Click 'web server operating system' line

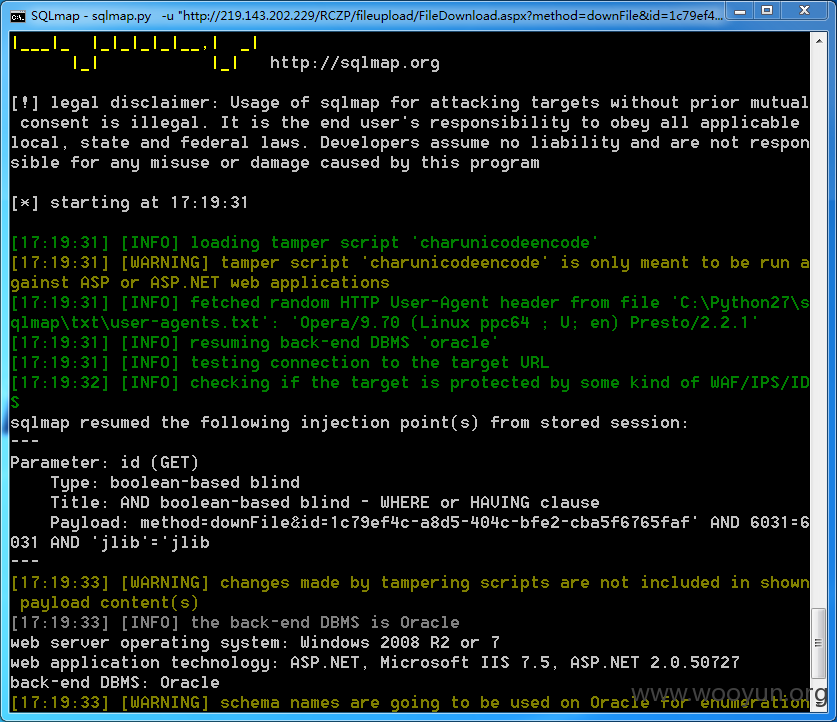pos(255,642)
